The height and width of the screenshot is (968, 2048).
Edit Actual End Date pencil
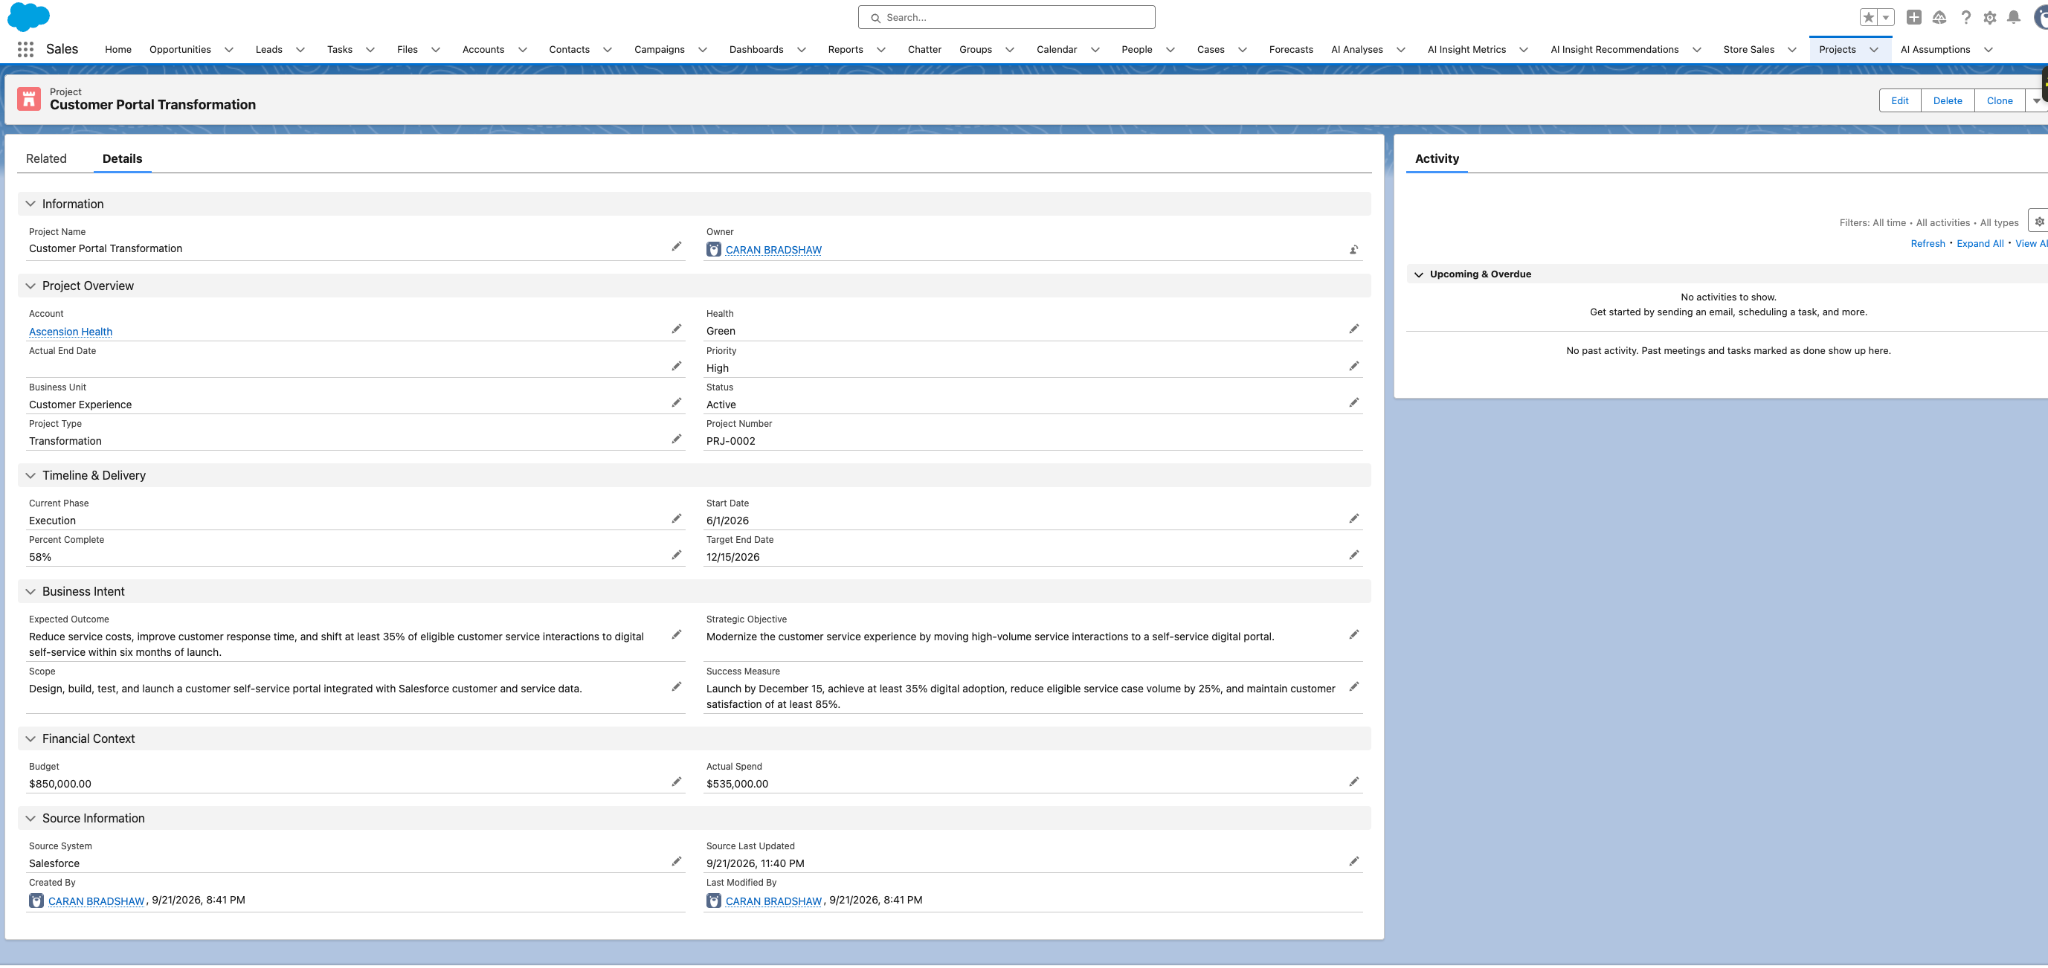[676, 366]
